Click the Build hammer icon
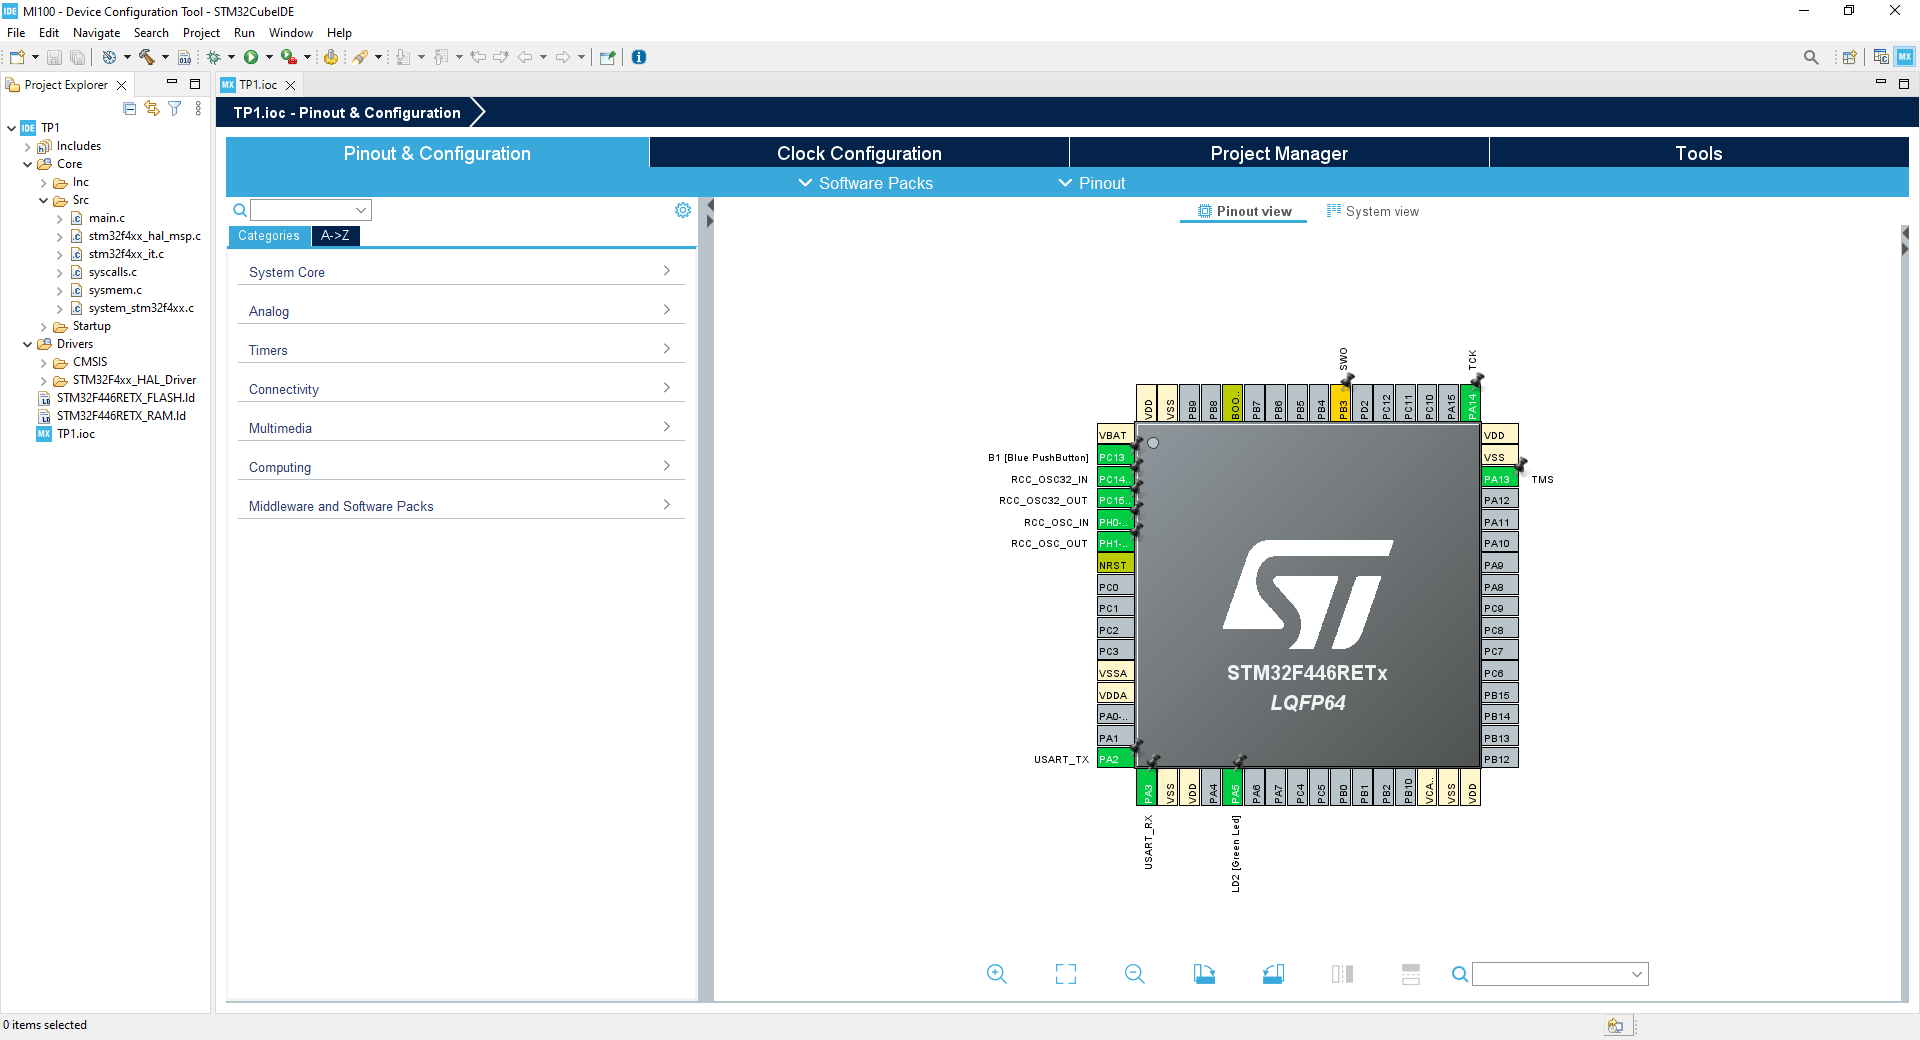 pyautogui.click(x=146, y=57)
